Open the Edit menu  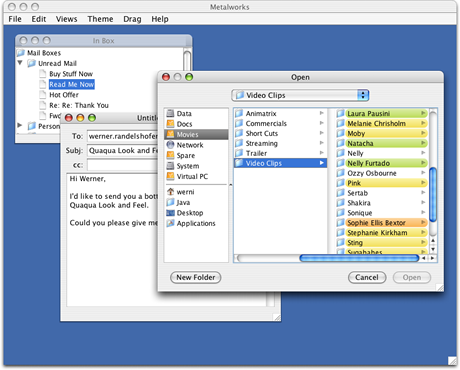[39, 19]
